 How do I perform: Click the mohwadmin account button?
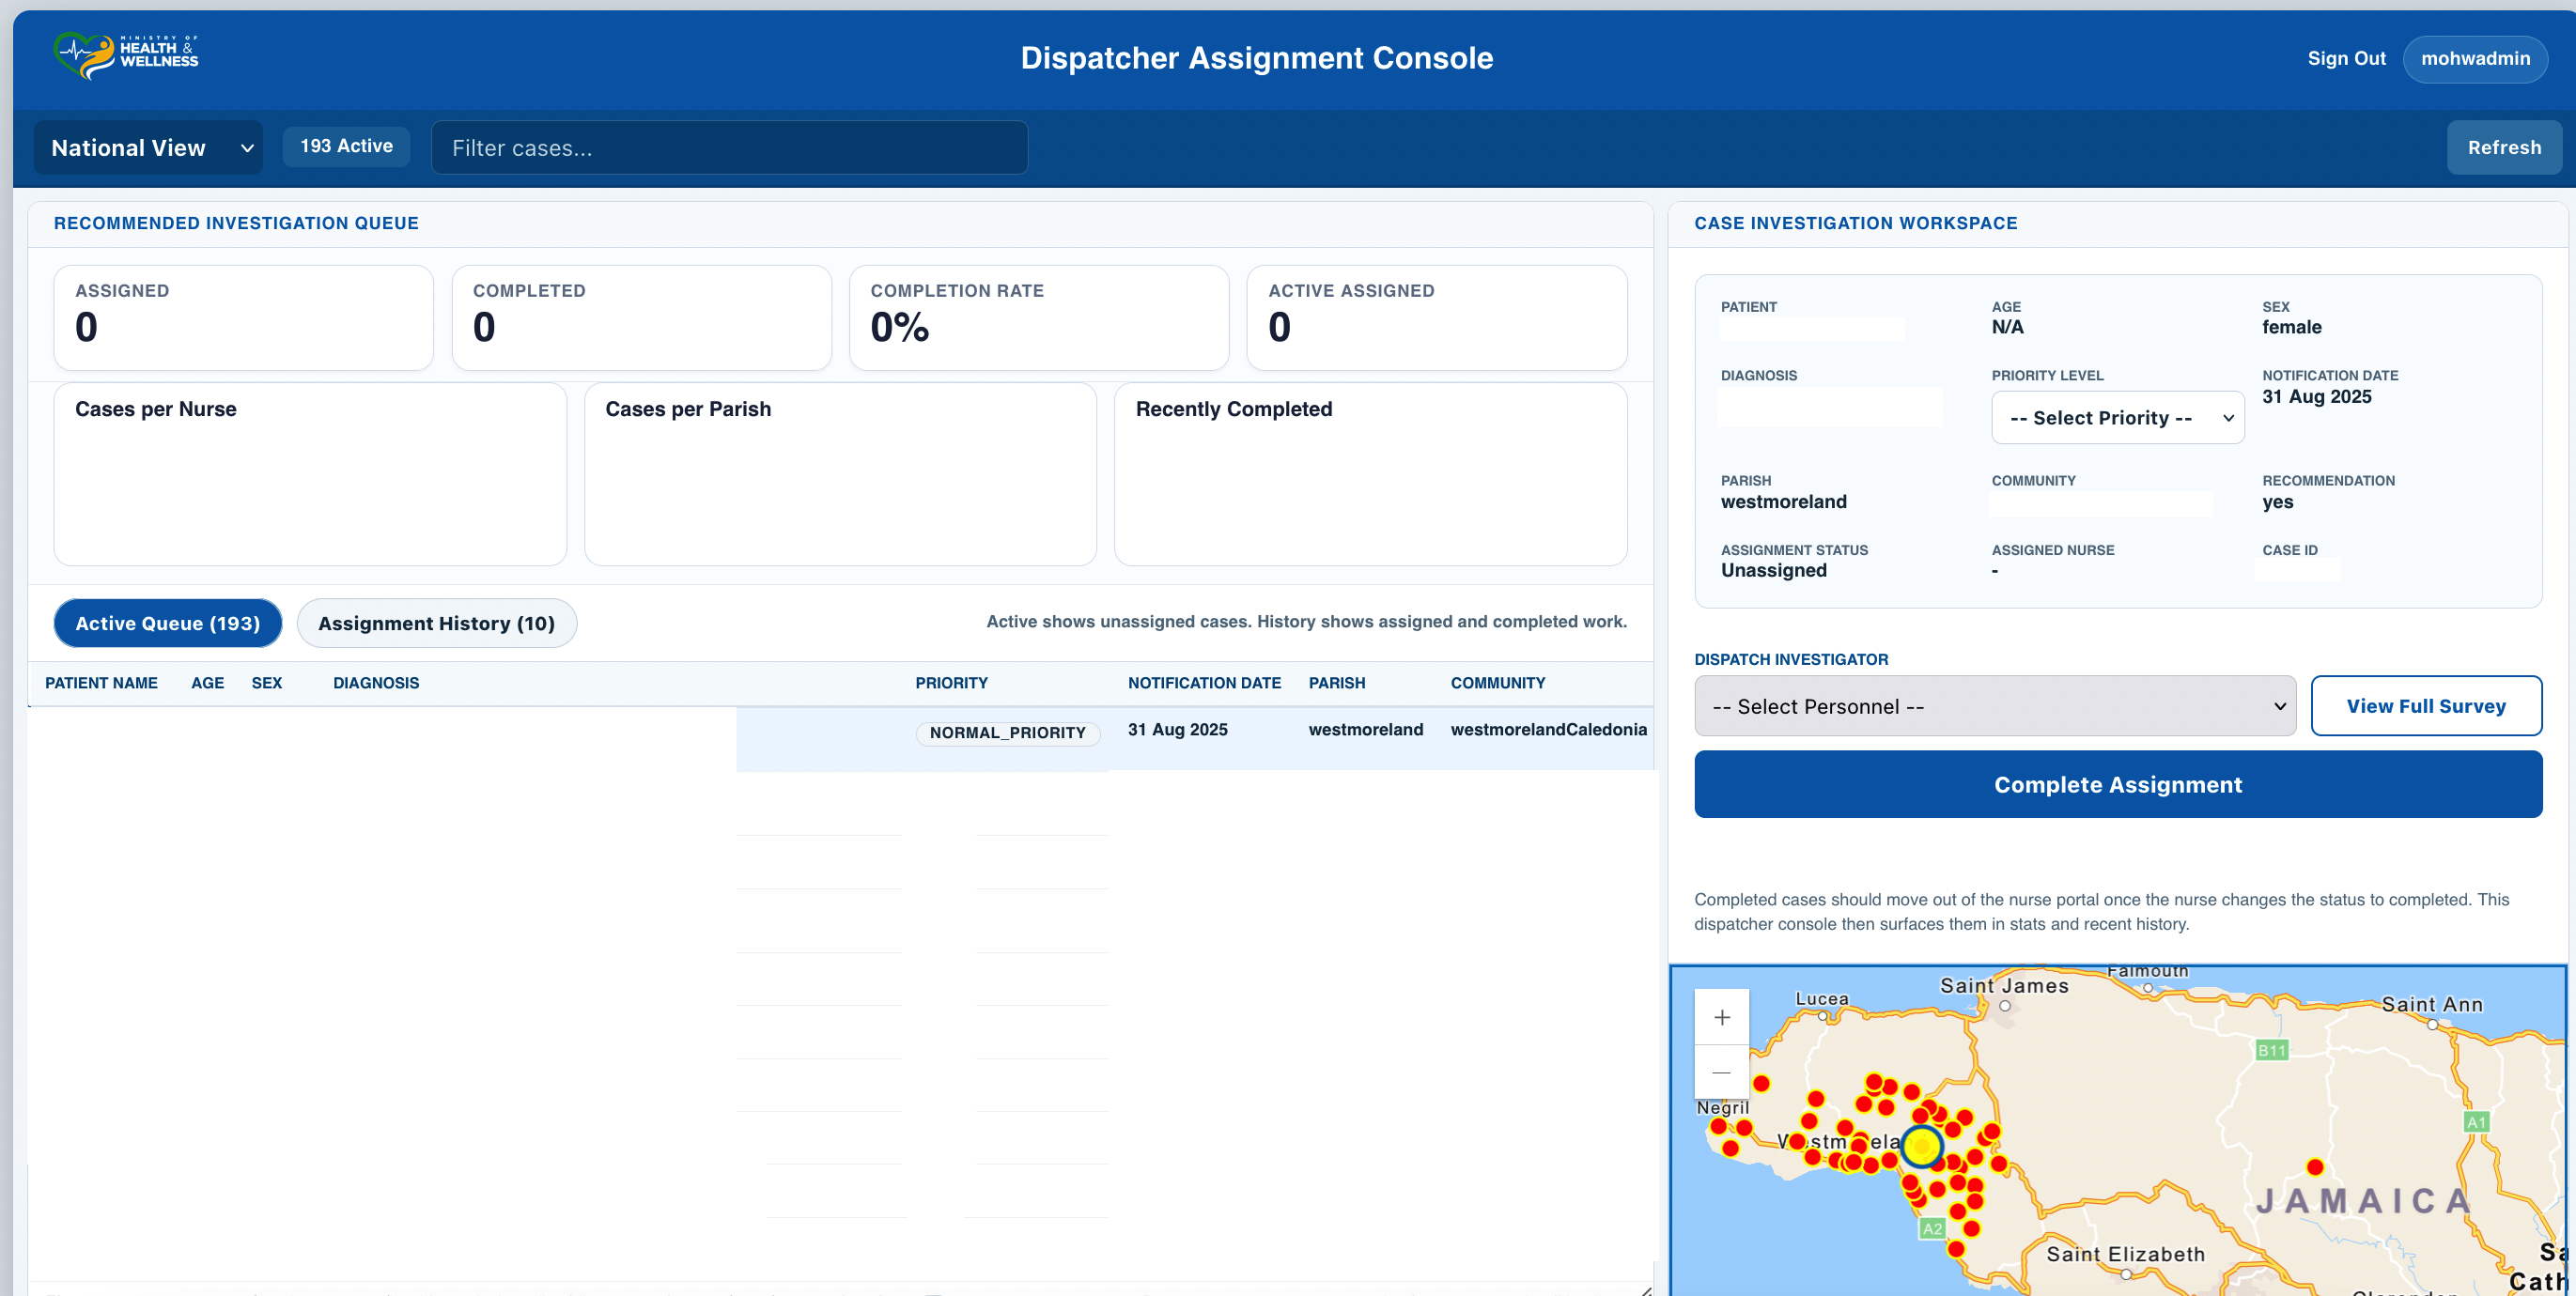[2475, 58]
